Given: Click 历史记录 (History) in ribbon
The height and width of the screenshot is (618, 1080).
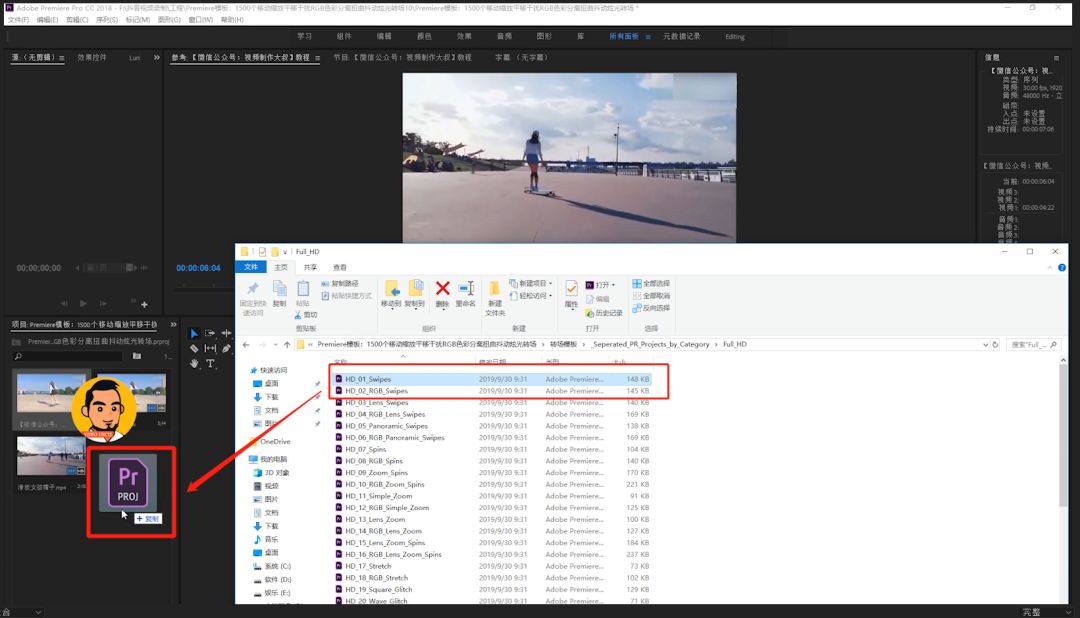Looking at the screenshot, I should (x=604, y=313).
